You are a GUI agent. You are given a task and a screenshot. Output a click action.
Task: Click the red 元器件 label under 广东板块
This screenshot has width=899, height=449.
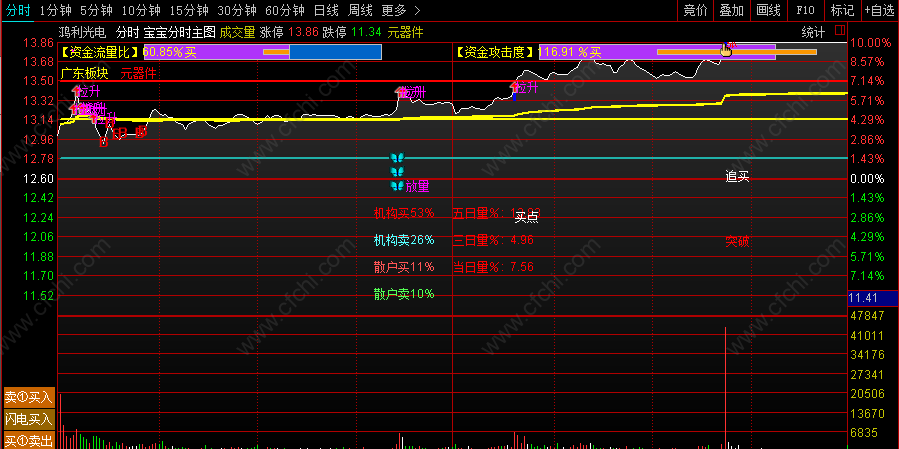point(138,73)
